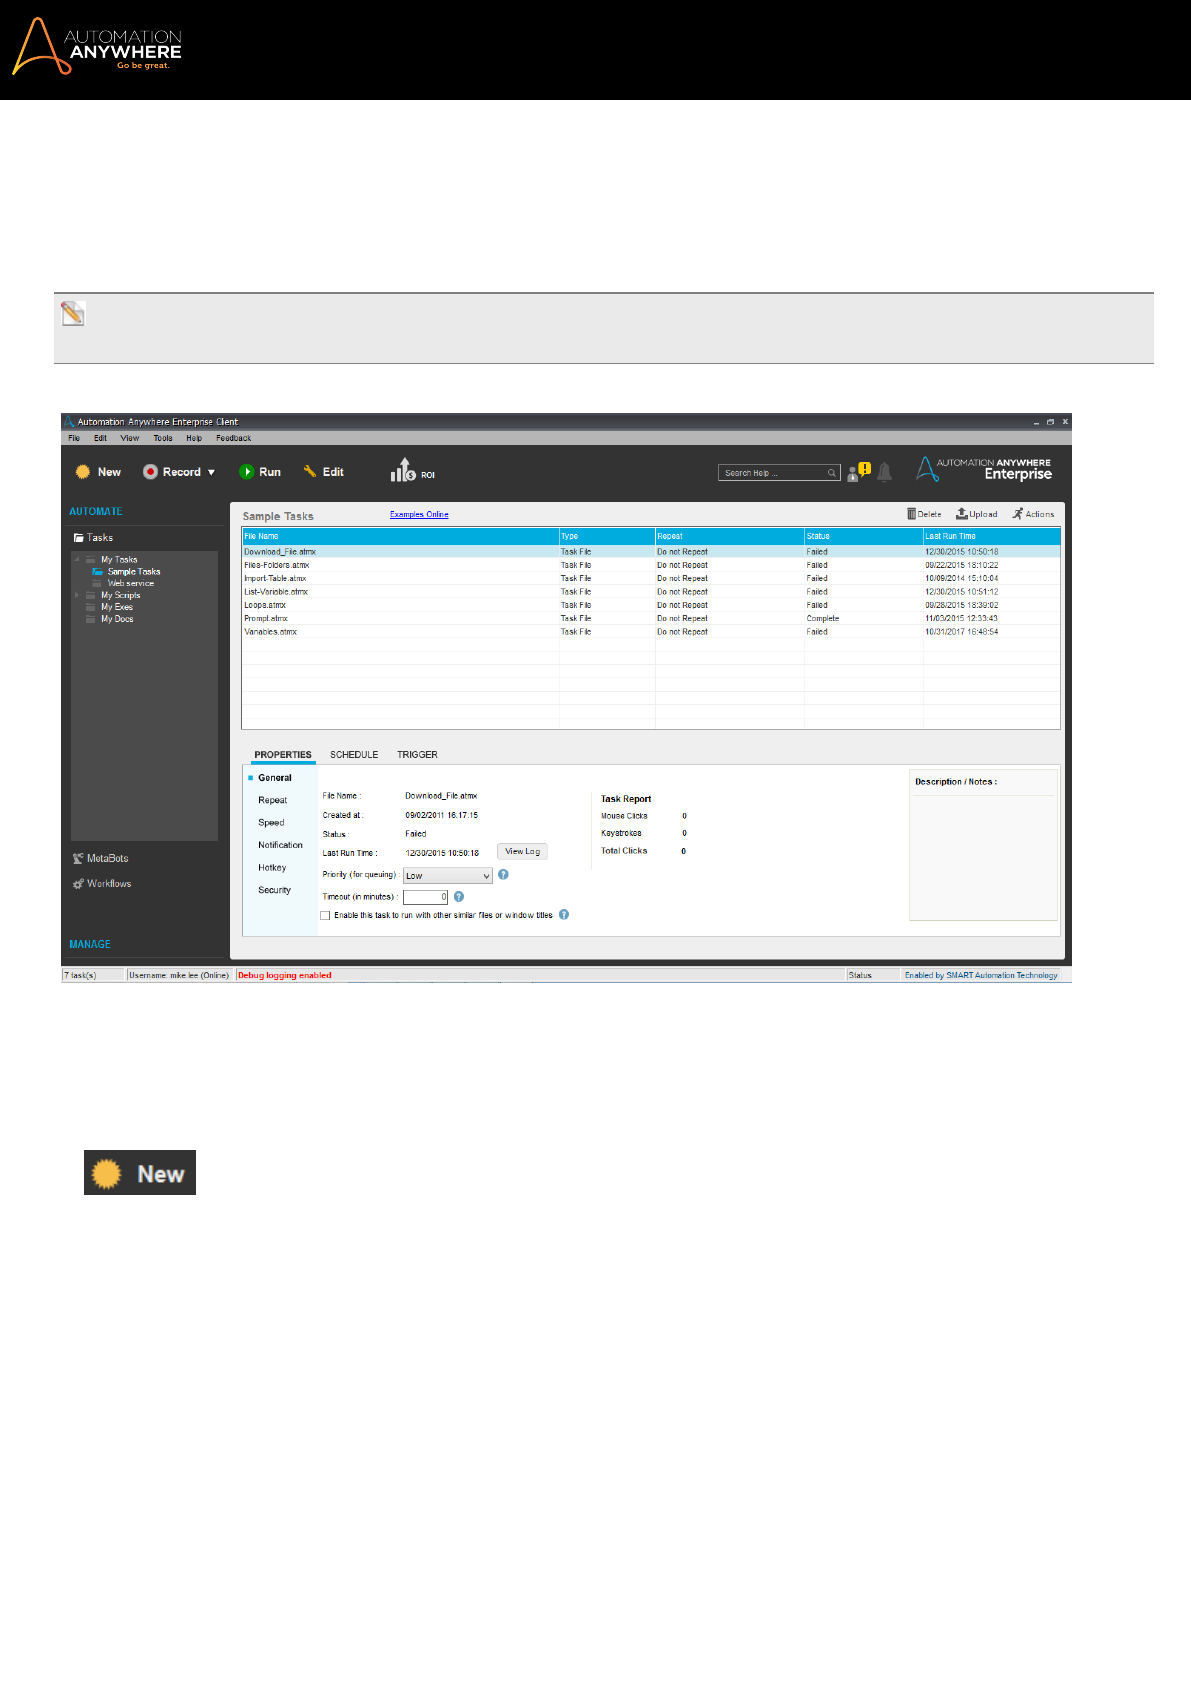Open the Help menu
Screen dimensions: 1191x1684
[x=194, y=438]
